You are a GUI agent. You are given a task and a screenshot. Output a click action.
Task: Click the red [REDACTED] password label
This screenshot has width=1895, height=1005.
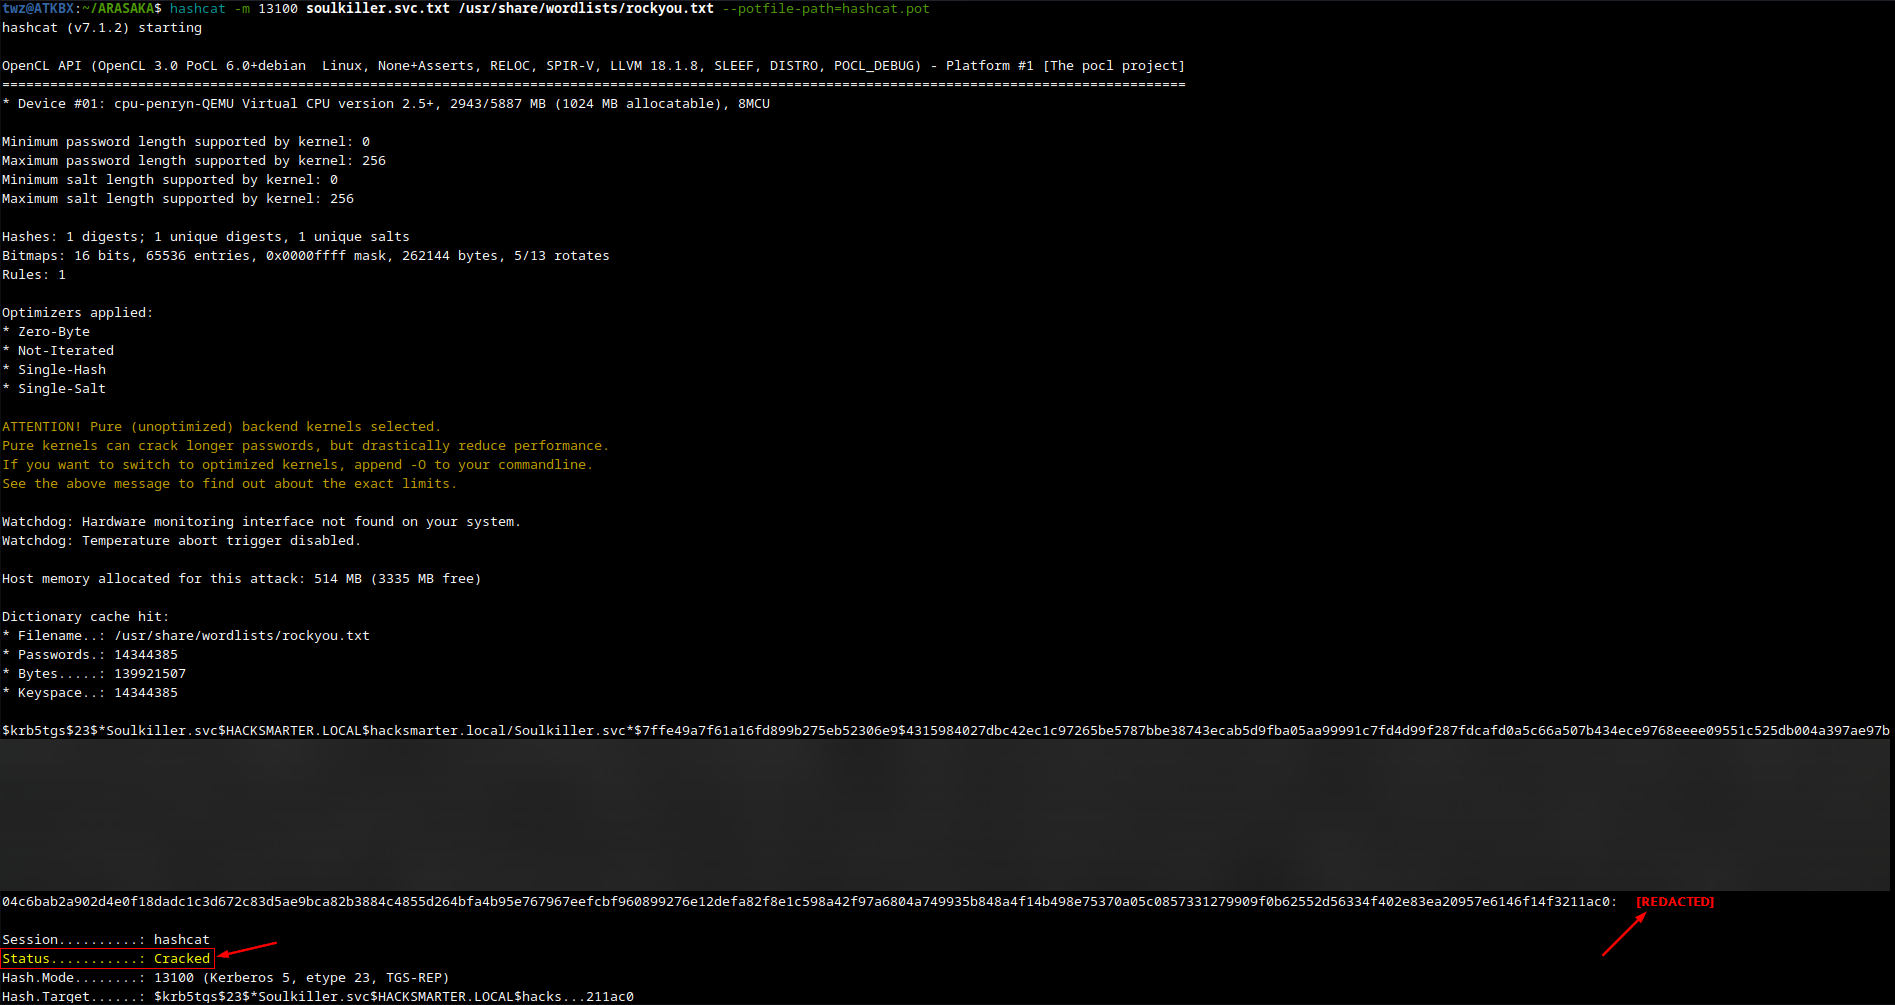(1675, 902)
